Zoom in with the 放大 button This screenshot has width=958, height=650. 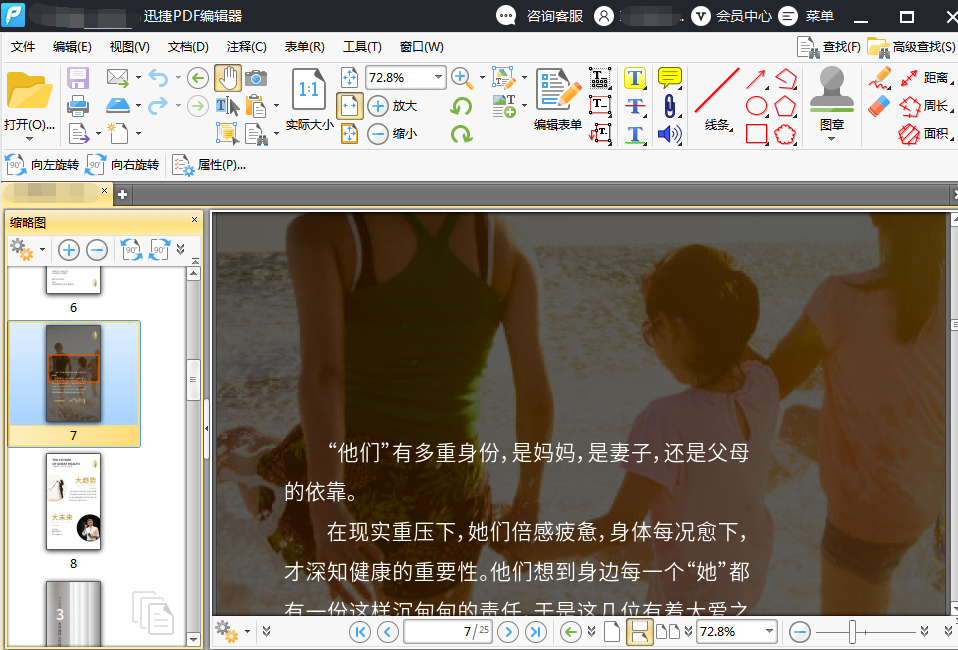(393, 106)
